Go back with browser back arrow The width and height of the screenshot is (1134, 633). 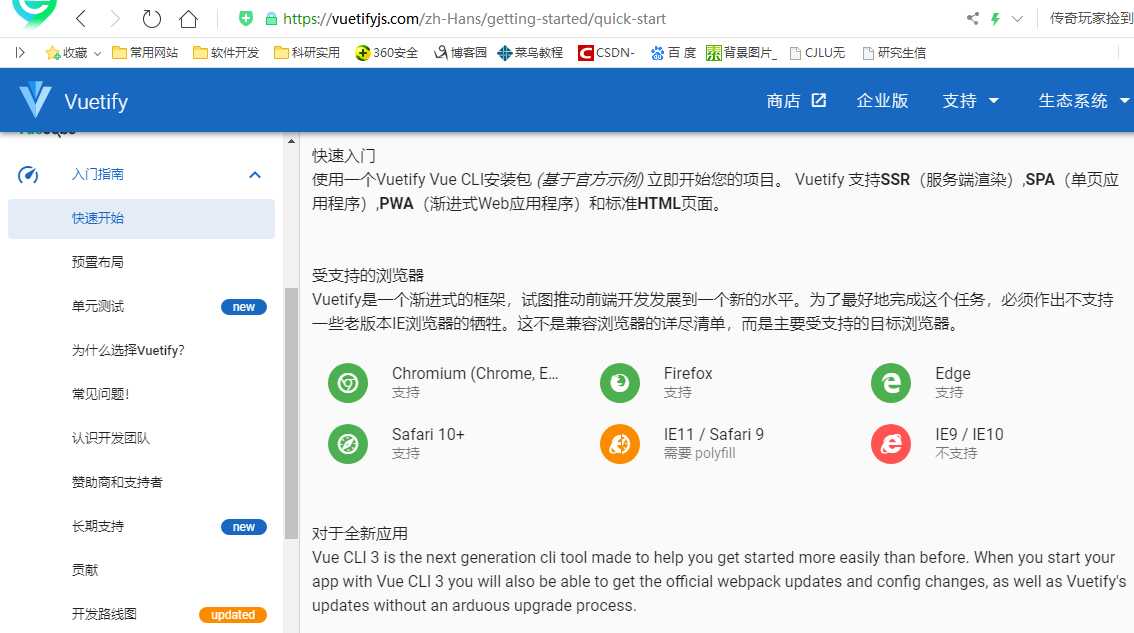point(81,19)
